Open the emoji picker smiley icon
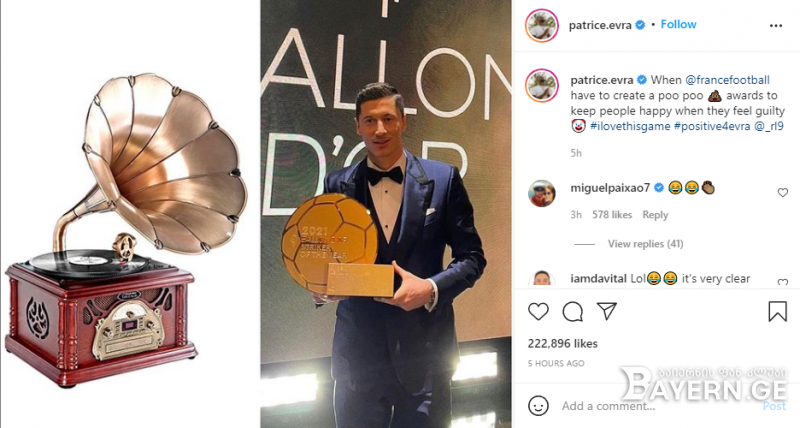Viewport: 800px width, 428px height. 538,406
